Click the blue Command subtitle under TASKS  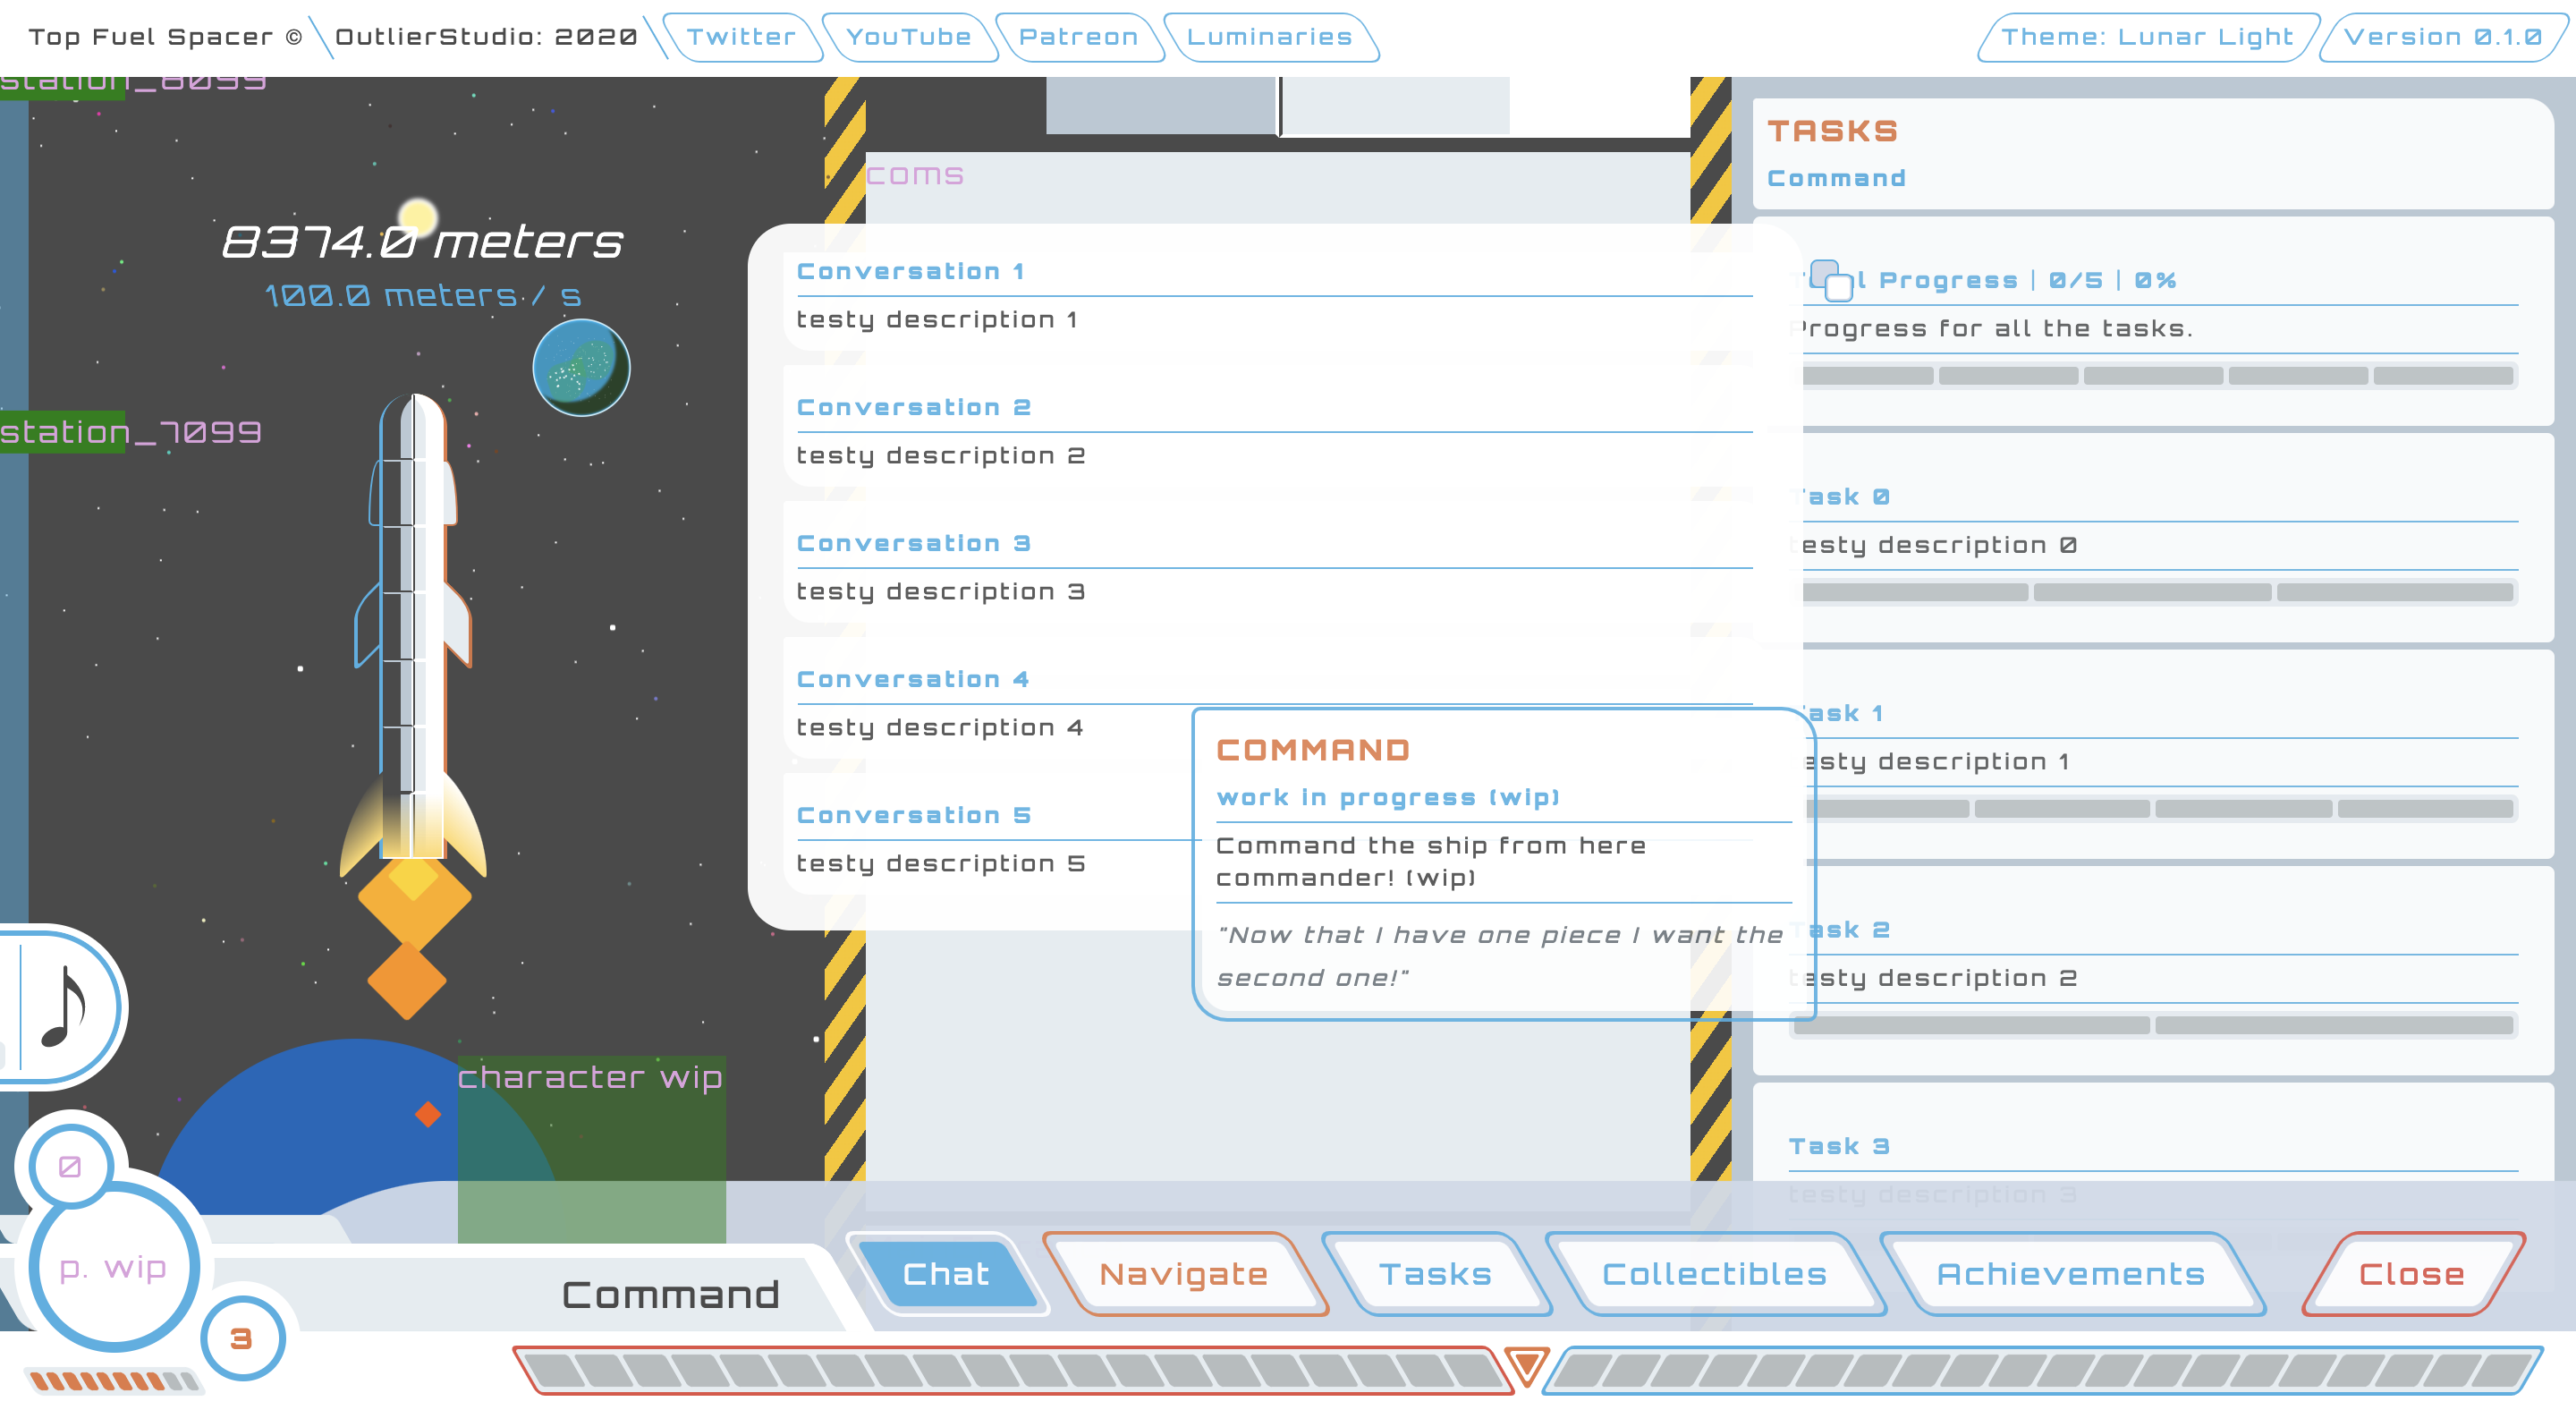click(x=1836, y=178)
